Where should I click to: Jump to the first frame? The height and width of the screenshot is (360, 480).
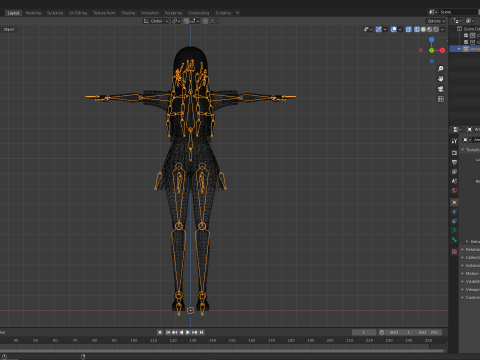click(x=168, y=332)
